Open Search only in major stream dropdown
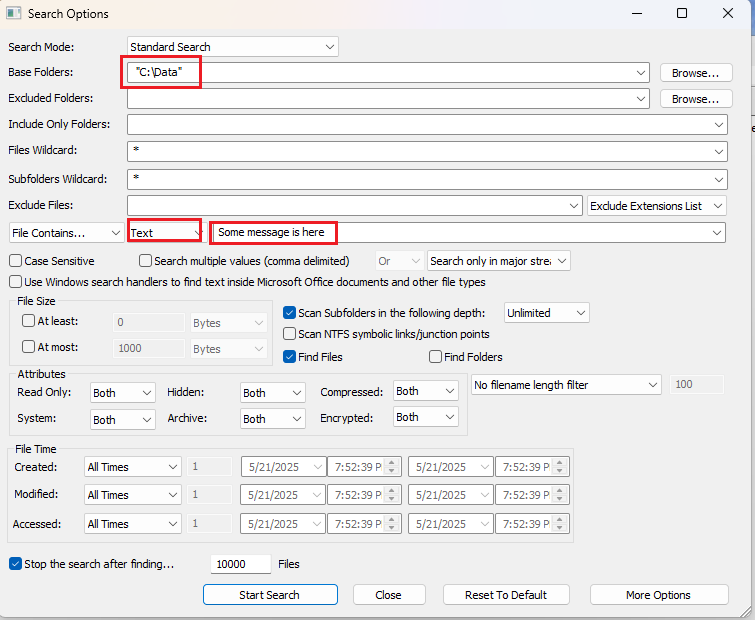The width and height of the screenshot is (755, 620). (498, 261)
